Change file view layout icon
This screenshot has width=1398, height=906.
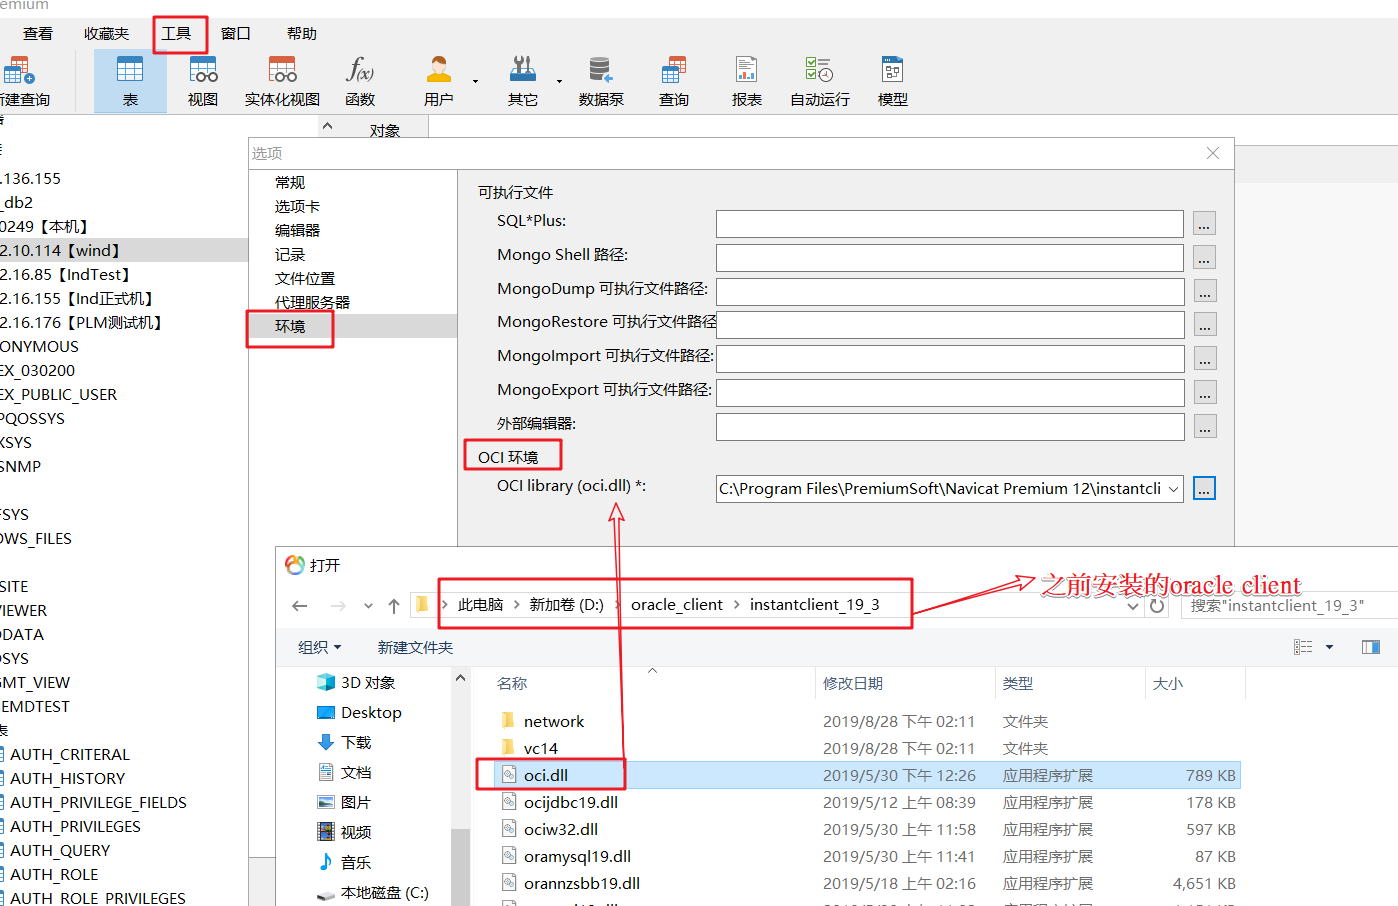[x=1303, y=647]
